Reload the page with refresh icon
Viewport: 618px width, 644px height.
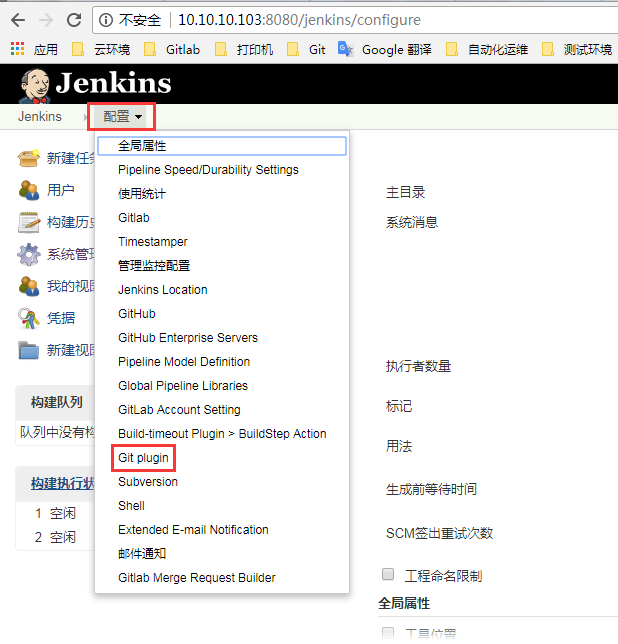(74, 20)
